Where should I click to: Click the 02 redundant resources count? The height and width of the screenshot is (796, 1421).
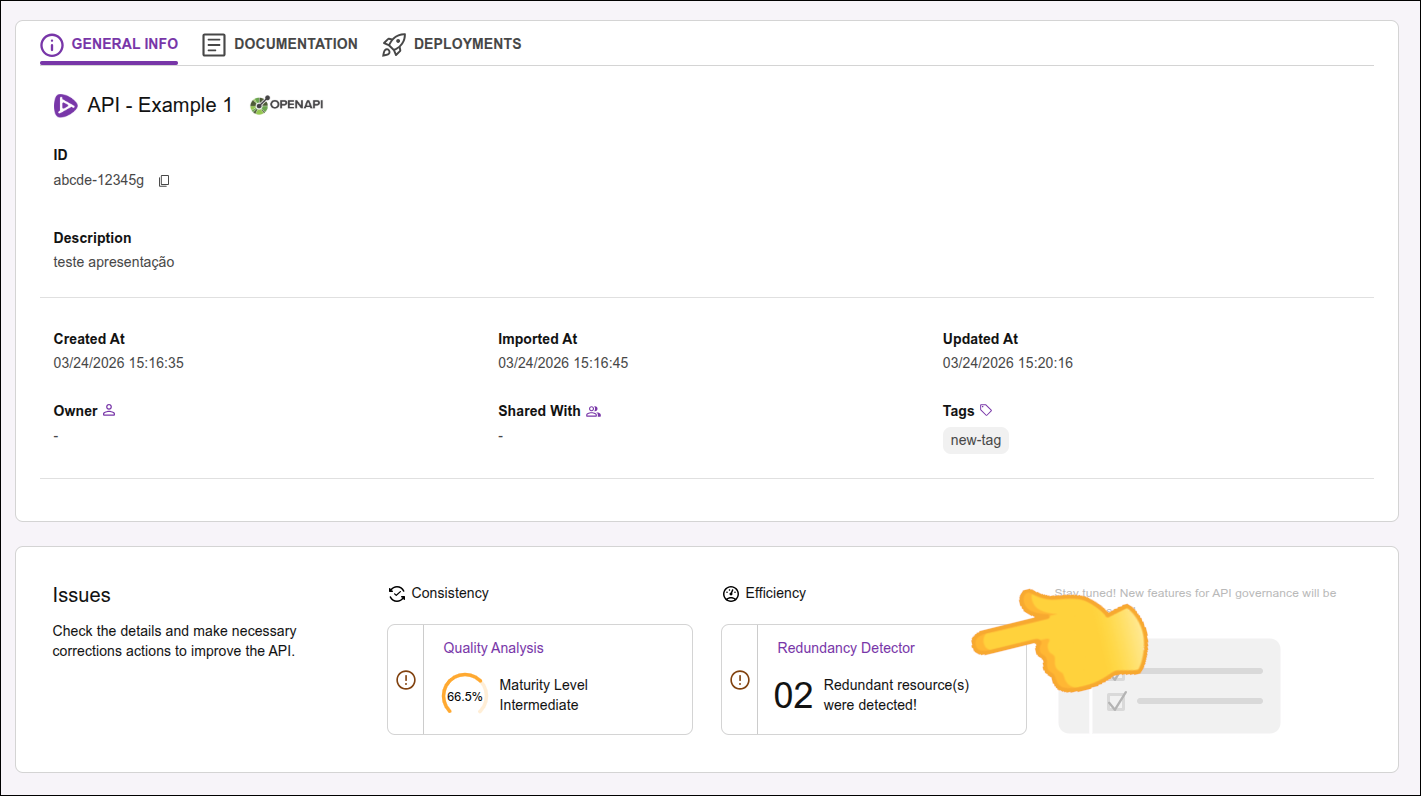tap(793, 695)
